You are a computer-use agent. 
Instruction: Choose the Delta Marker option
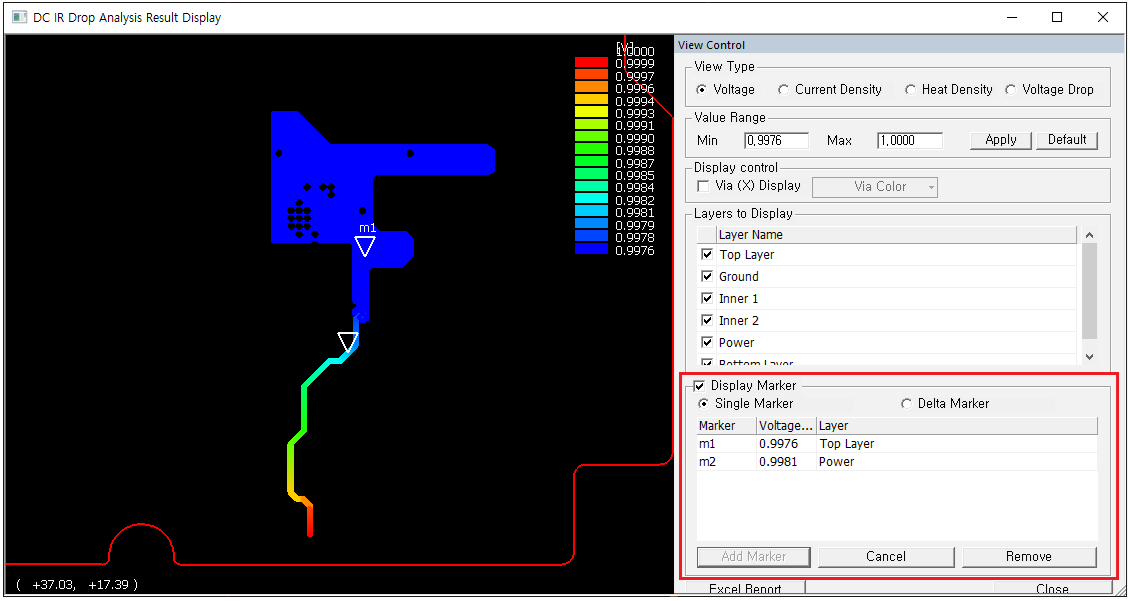pos(907,404)
